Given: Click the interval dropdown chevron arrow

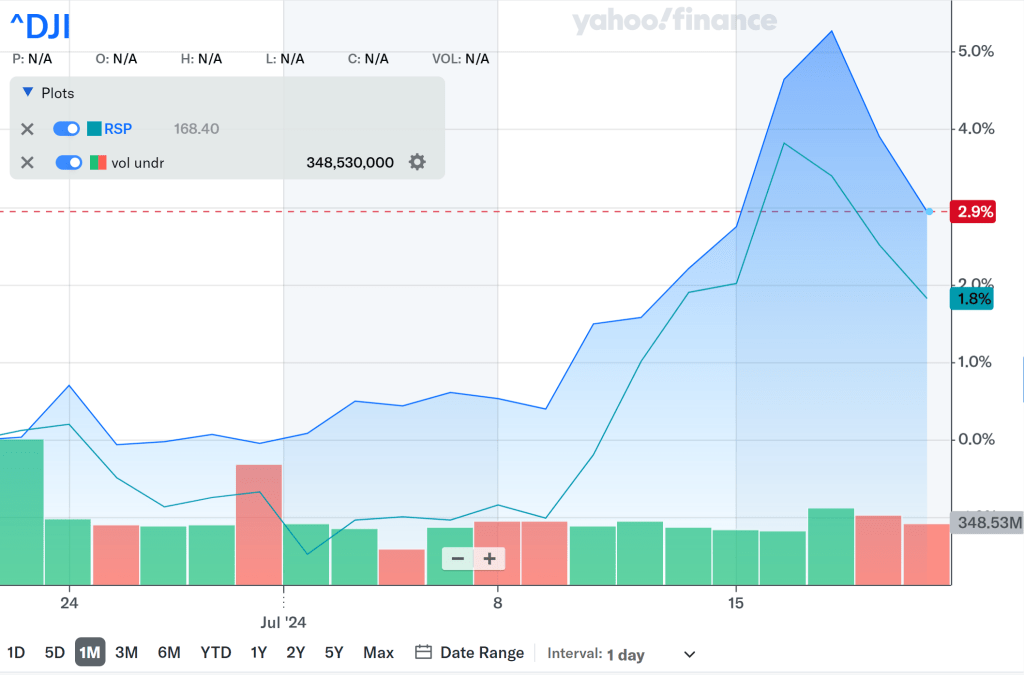Looking at the screenshot, I should (689, 654).
